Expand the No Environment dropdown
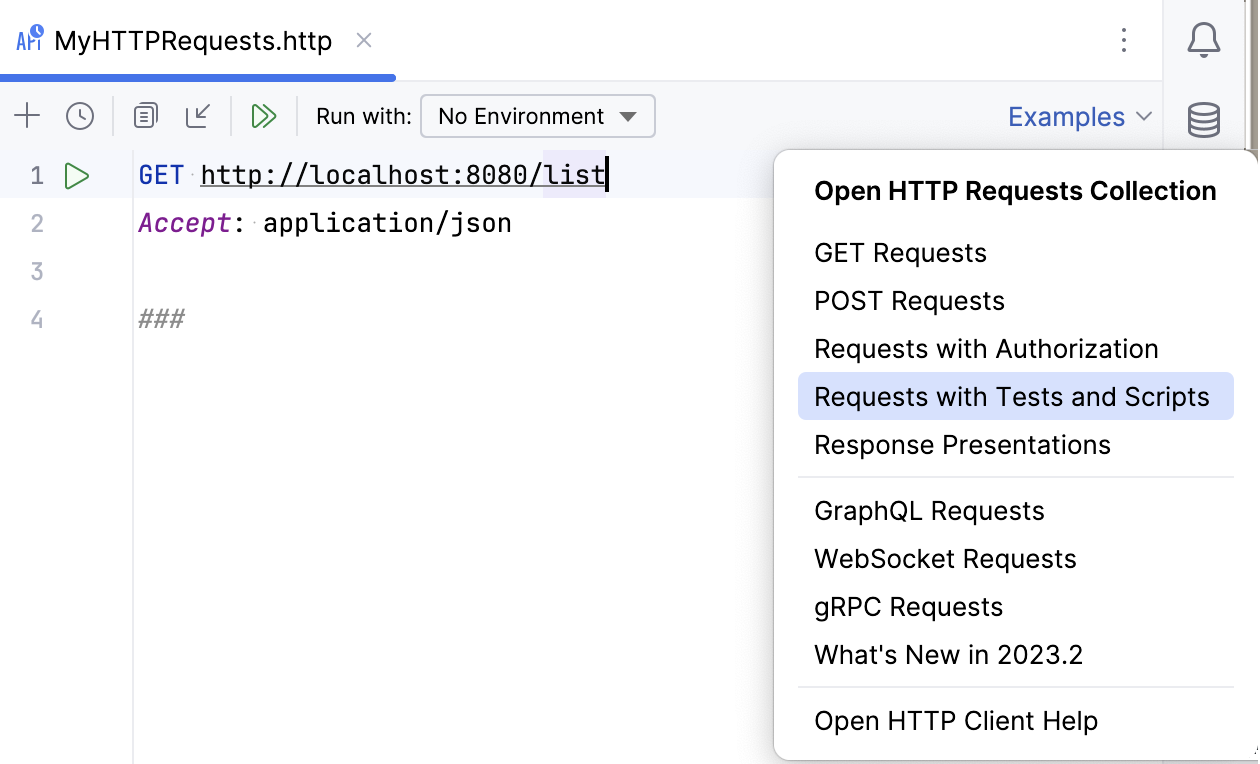The image size is (1260, 764). pos(538,116)
